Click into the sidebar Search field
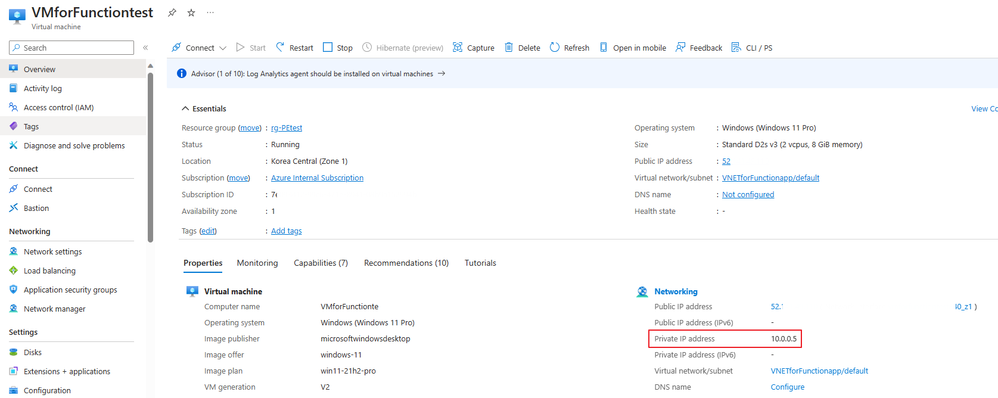Screen dimensions: 998x398 pos(71,48)
